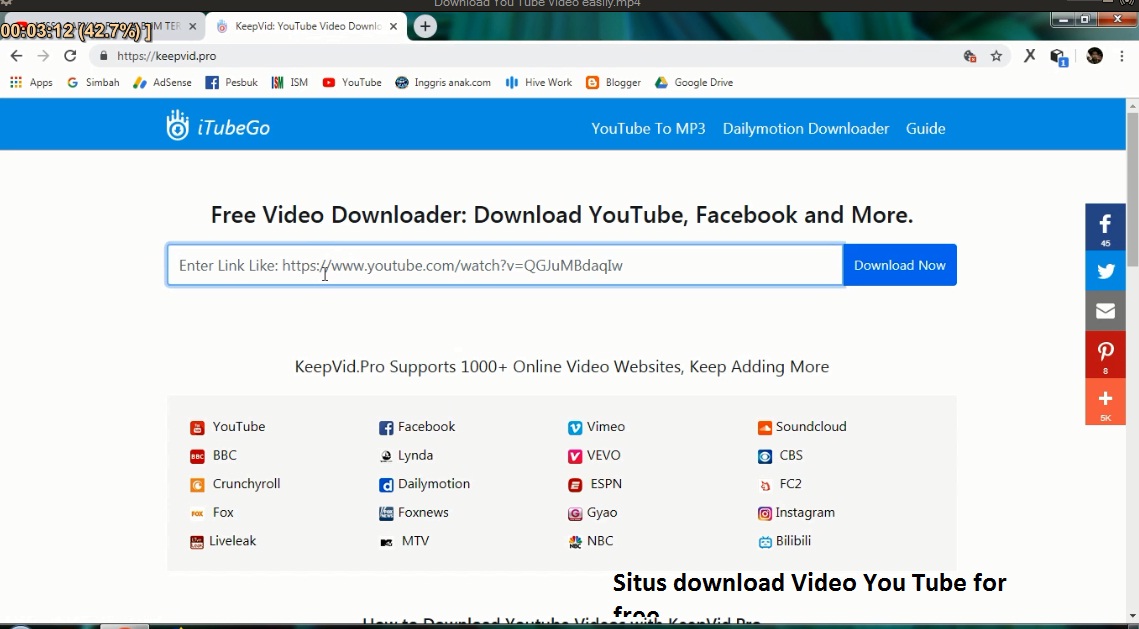The width and height of the screenshot is (1139, 629).
Task: Click the BBC entry in supported sites
Action: coord(213,455)
